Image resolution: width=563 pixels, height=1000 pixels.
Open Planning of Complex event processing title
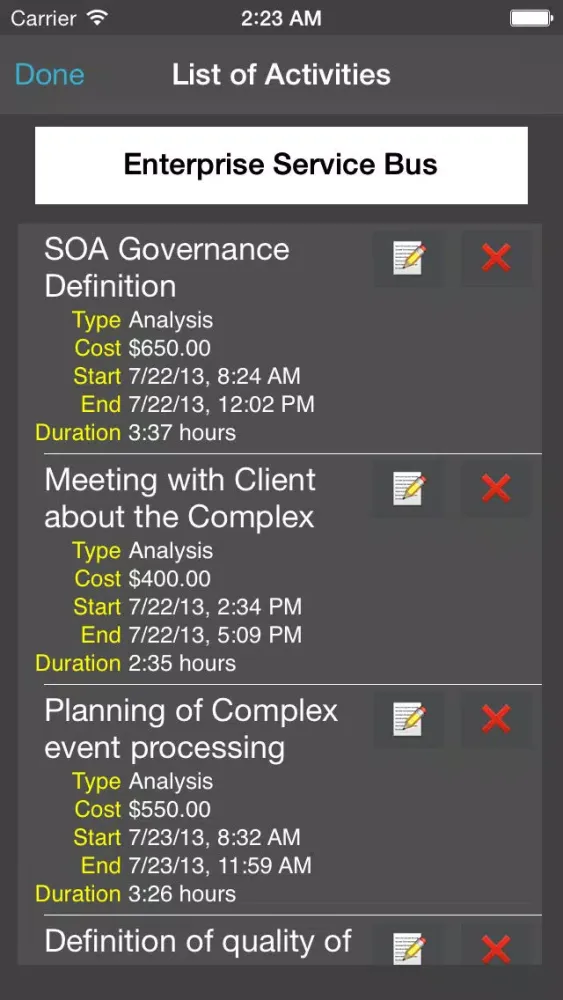[191, 729]
